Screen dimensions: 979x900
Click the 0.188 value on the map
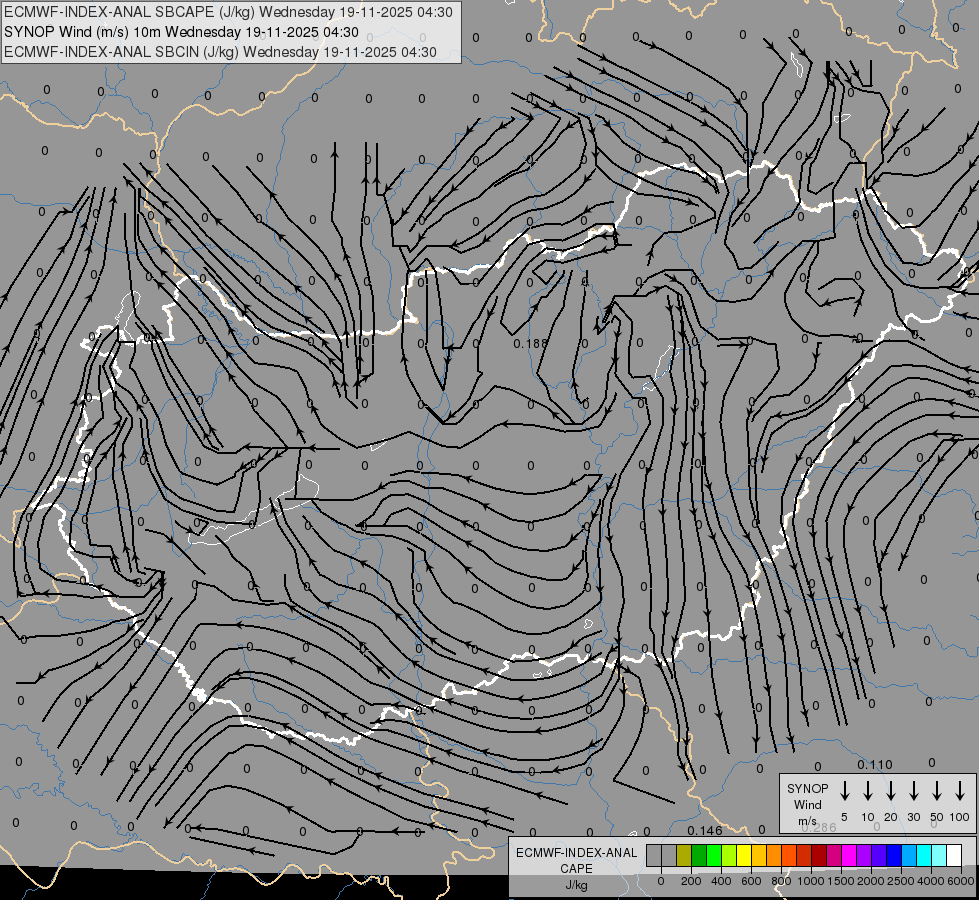[x=530, y=344]
